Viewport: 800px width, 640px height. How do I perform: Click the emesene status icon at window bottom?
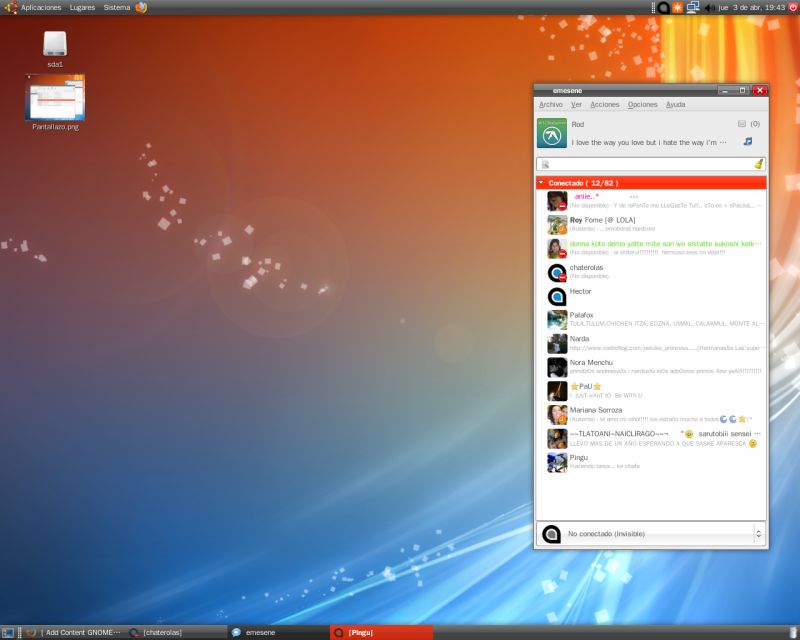[551, 534]
